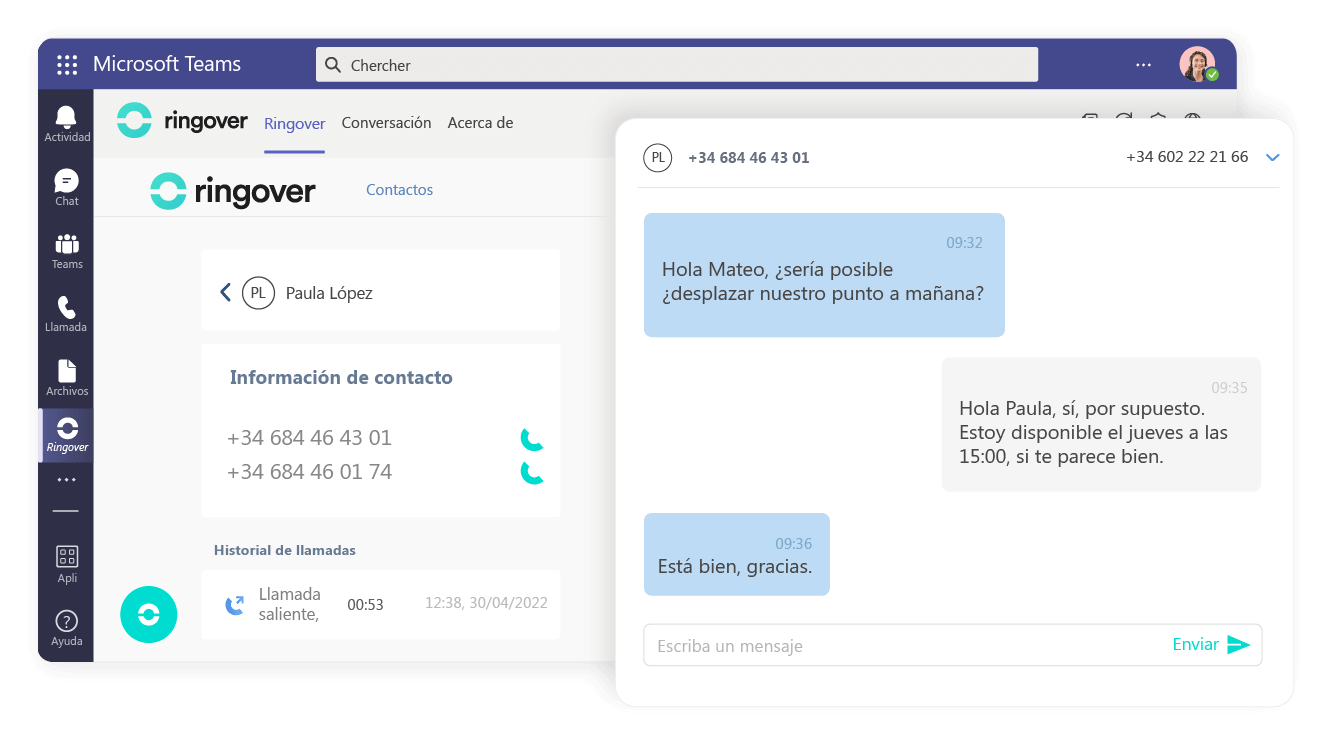The width and height of the screenshot is (1332, 746).
Task: Expand the +34 602 22 21 66 dropdown chevron
Action: coord(1272,157)
